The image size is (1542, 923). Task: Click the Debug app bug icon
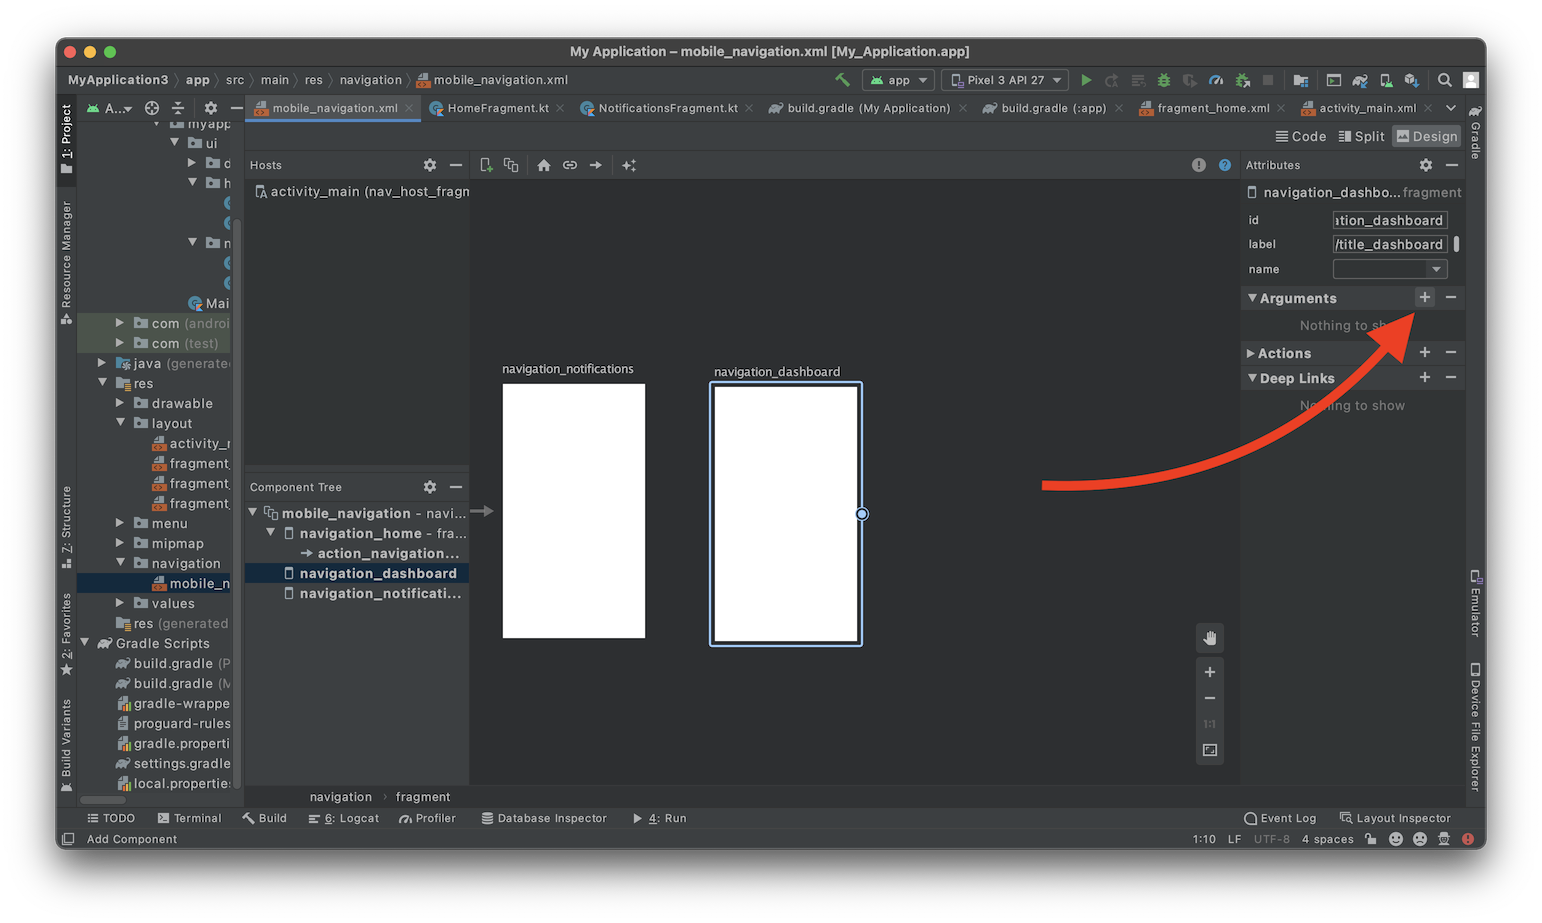(x=1163, y=80)
